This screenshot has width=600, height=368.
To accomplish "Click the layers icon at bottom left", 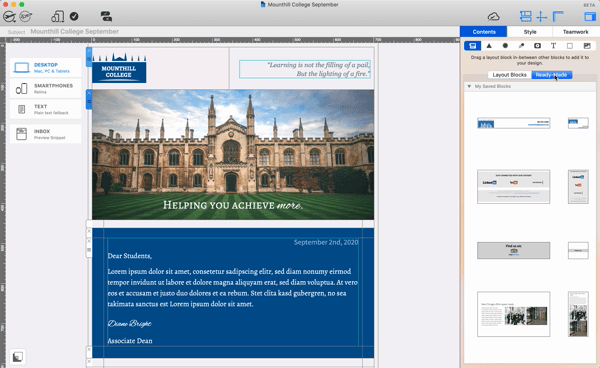I will [x=18, y=357].
